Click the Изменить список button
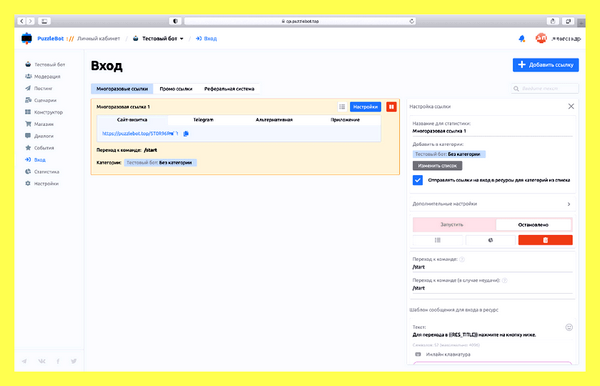The width and height of the screenshot is (600, 386). tap(437, 166)
